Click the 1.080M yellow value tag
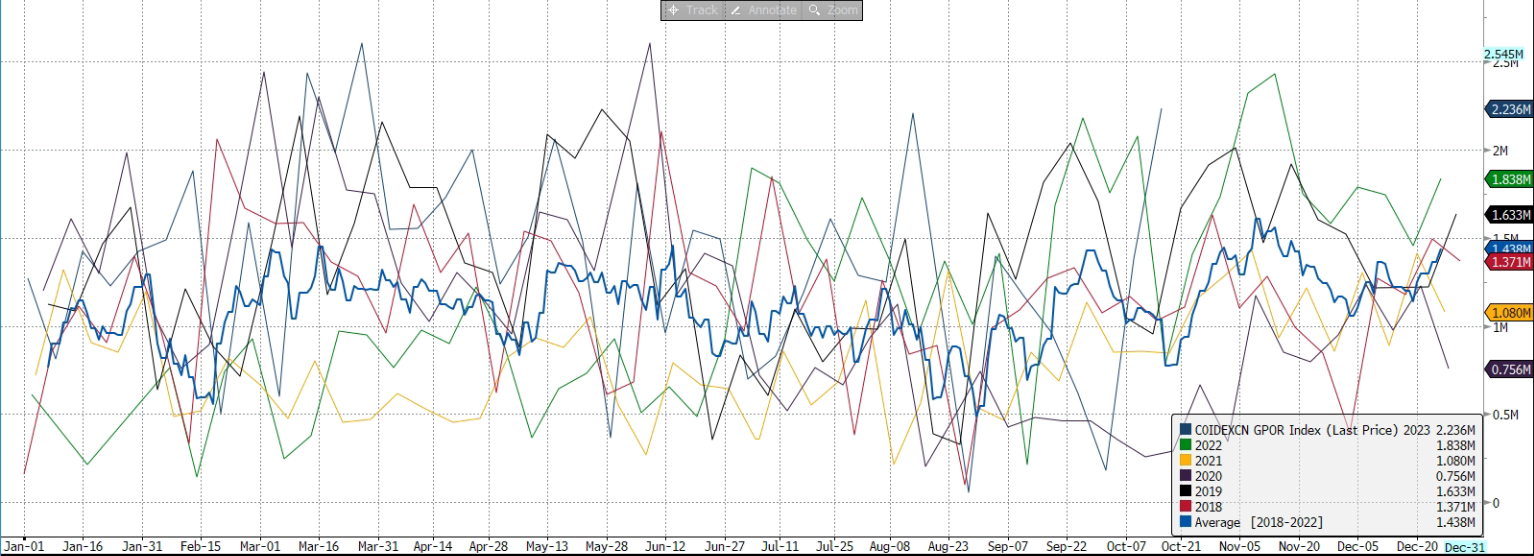This screenshot has height=556, width=1534. (x=1508, y=312)
